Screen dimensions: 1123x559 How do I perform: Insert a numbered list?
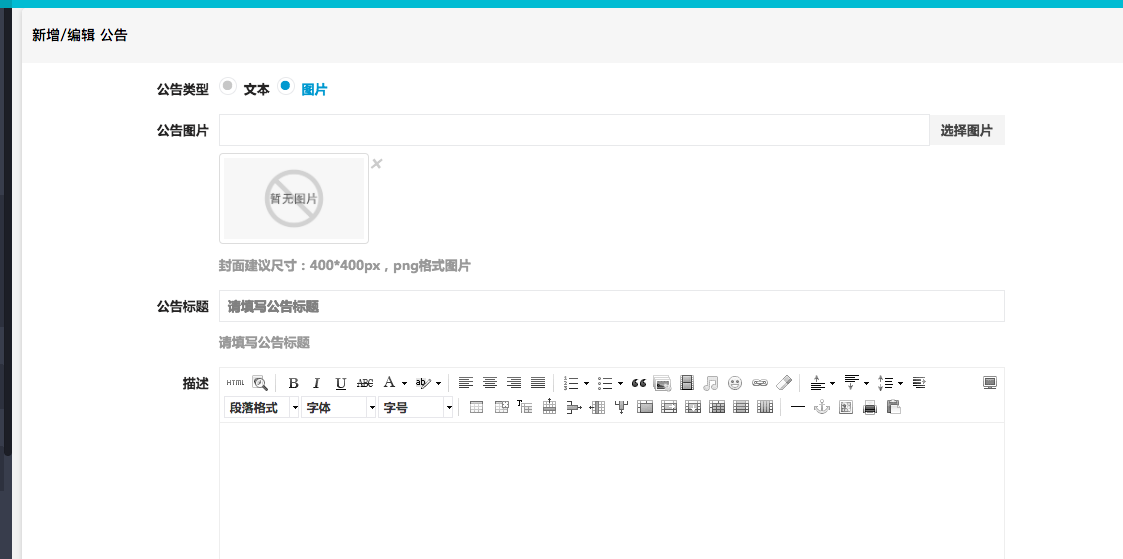coord(571,383)
